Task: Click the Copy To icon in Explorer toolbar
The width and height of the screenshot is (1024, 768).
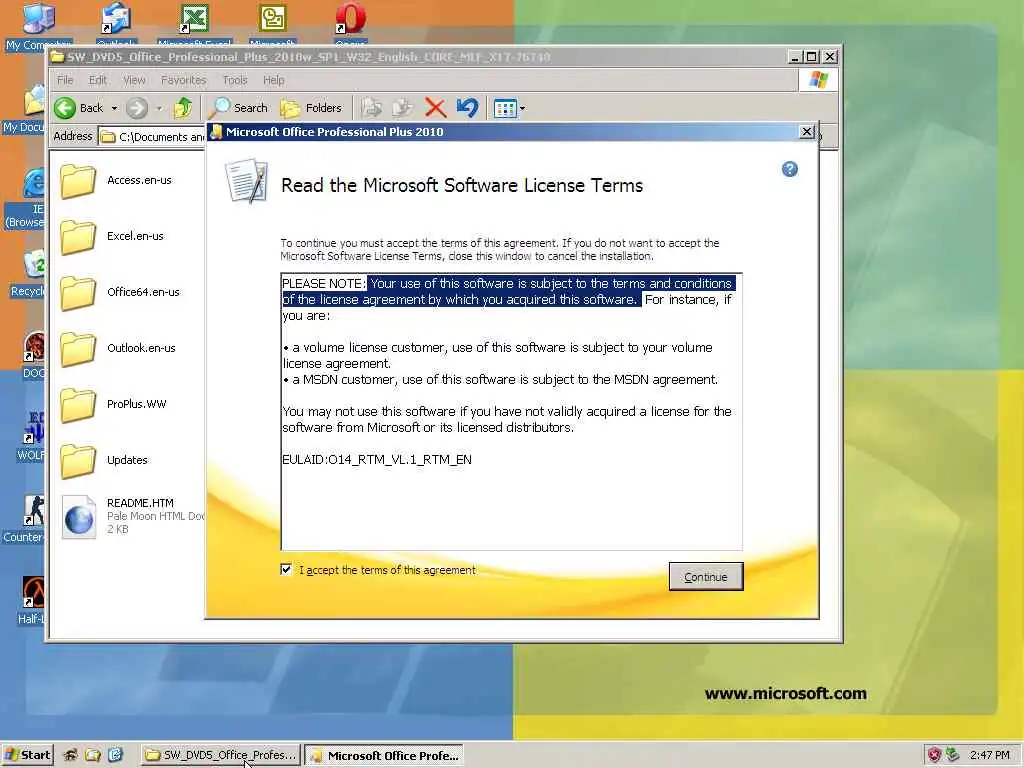Action: [403, 108]
